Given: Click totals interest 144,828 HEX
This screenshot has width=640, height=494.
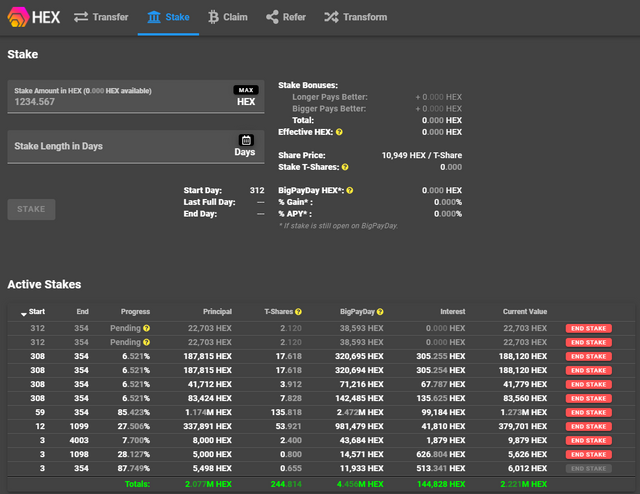Looking at the screenshot, I should [x=441, y=484].
